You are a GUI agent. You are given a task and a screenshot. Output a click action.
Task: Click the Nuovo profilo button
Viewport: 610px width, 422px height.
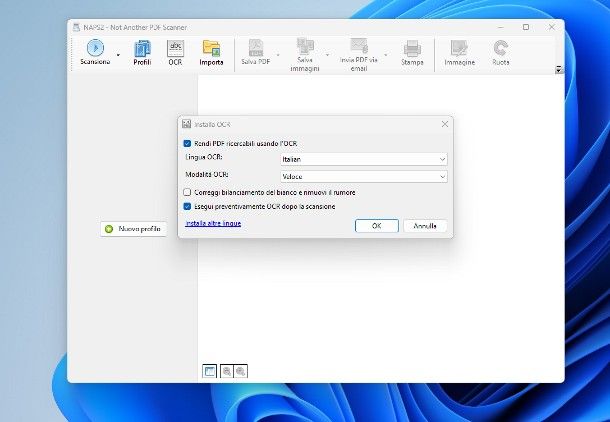point(133,229)
